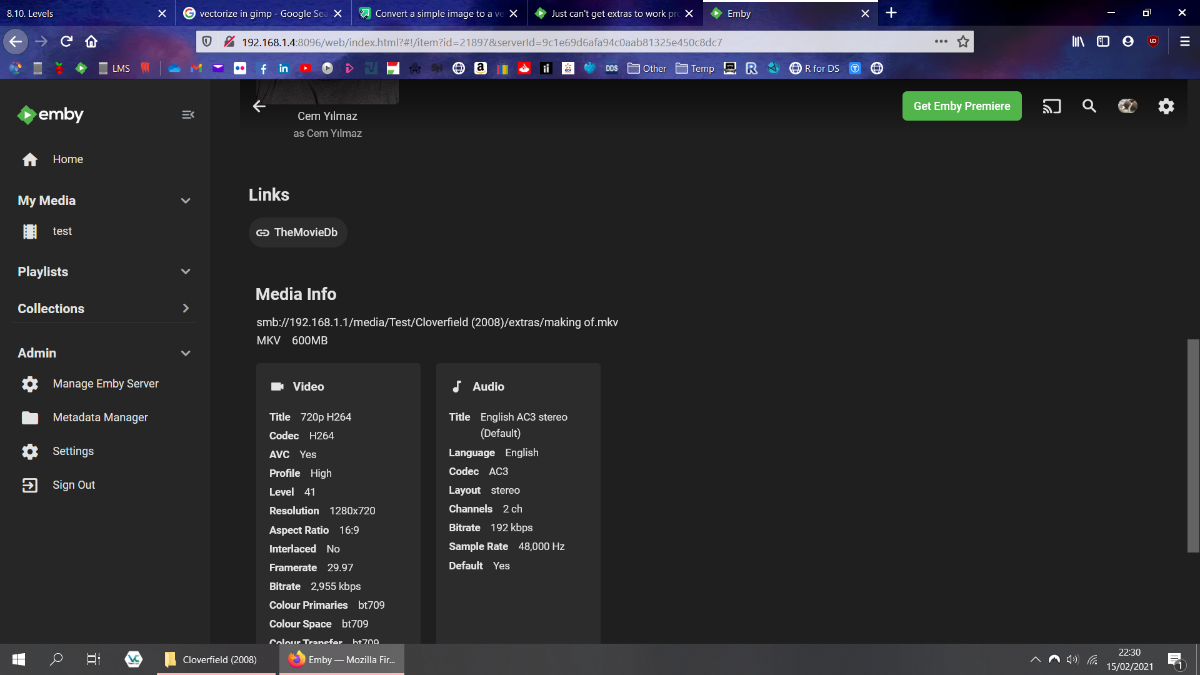Bookmark this page with star icon

tap(963, 42)
